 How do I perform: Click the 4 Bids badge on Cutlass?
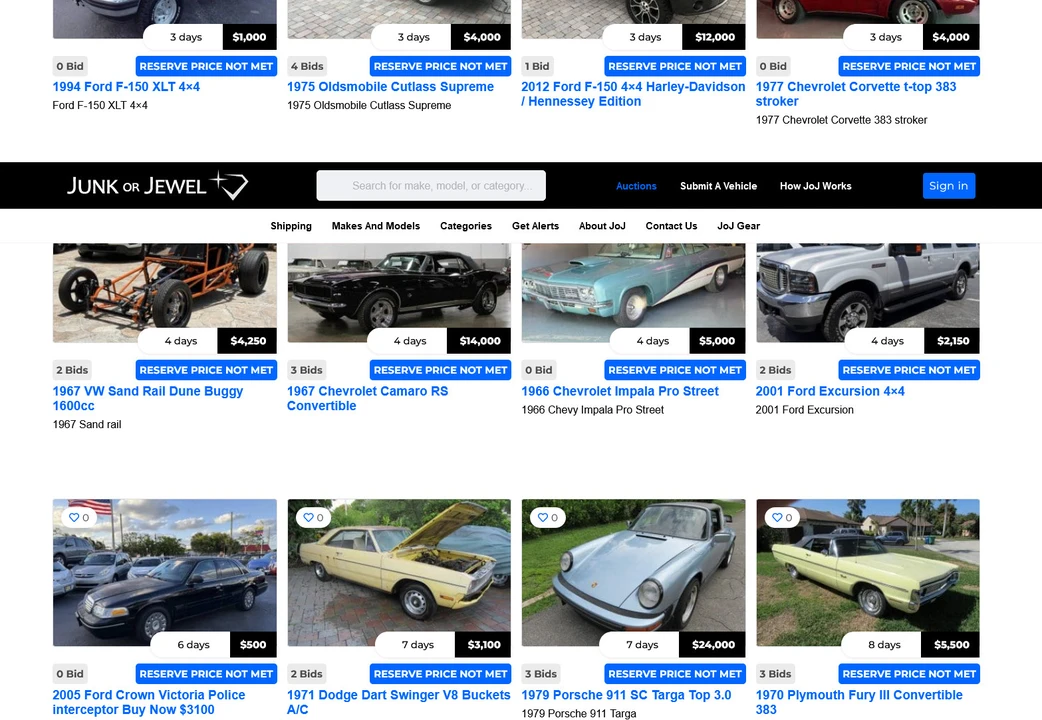click(307, 66)
